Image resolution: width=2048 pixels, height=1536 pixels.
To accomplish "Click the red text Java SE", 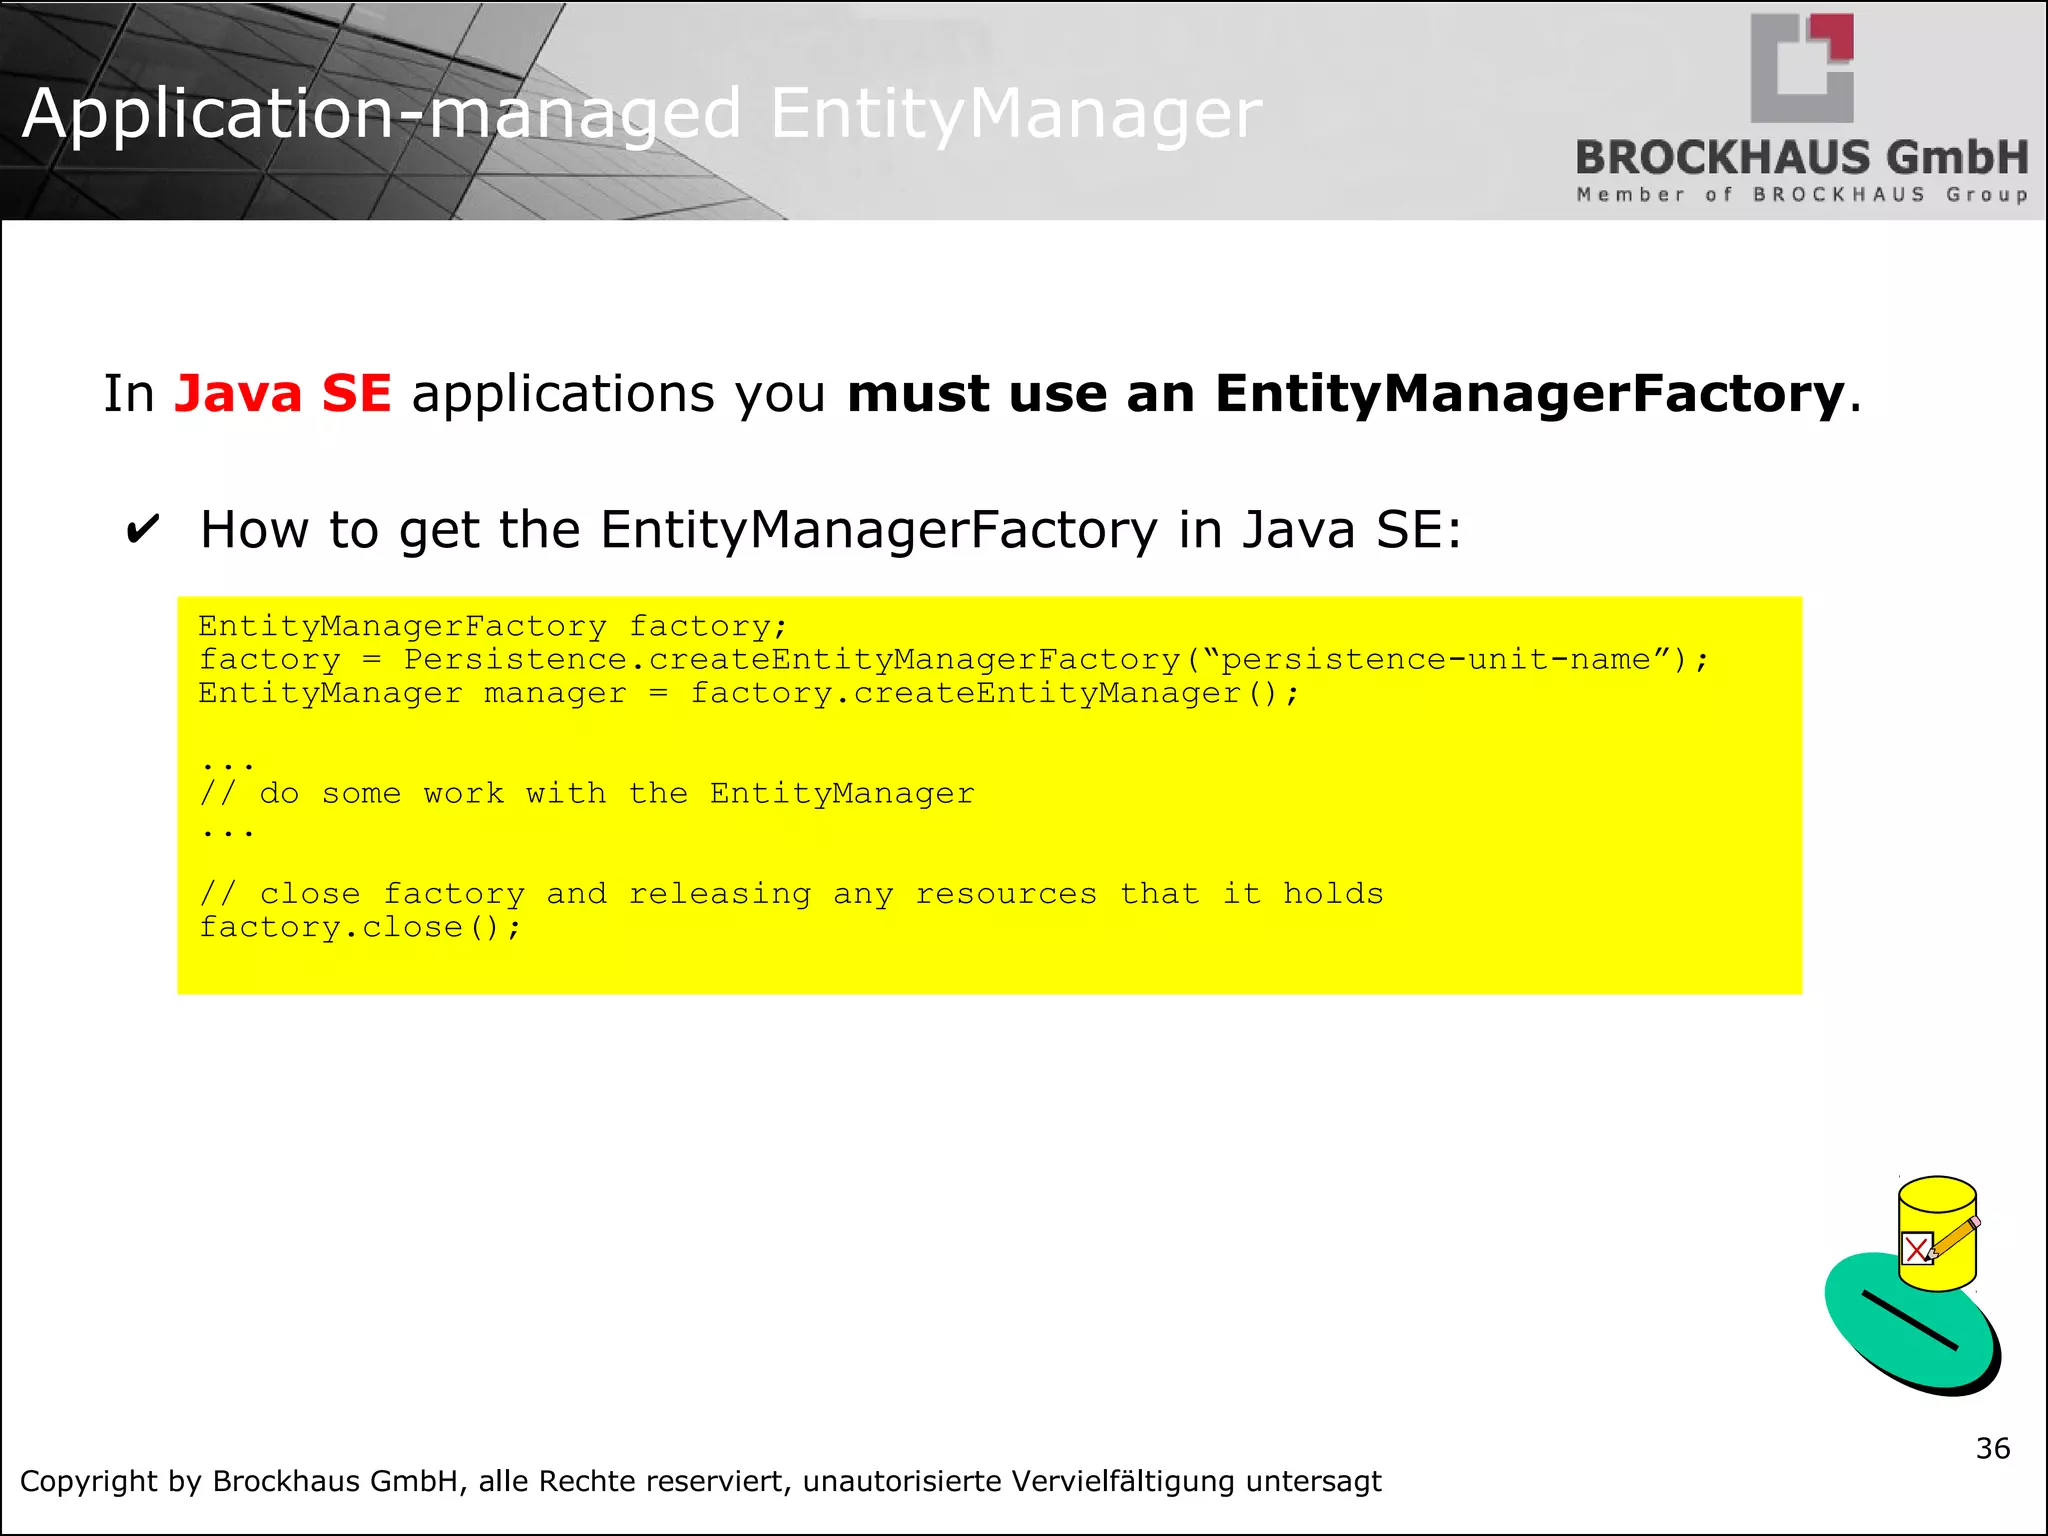I will pyautogui.click(x=282, y=393).
